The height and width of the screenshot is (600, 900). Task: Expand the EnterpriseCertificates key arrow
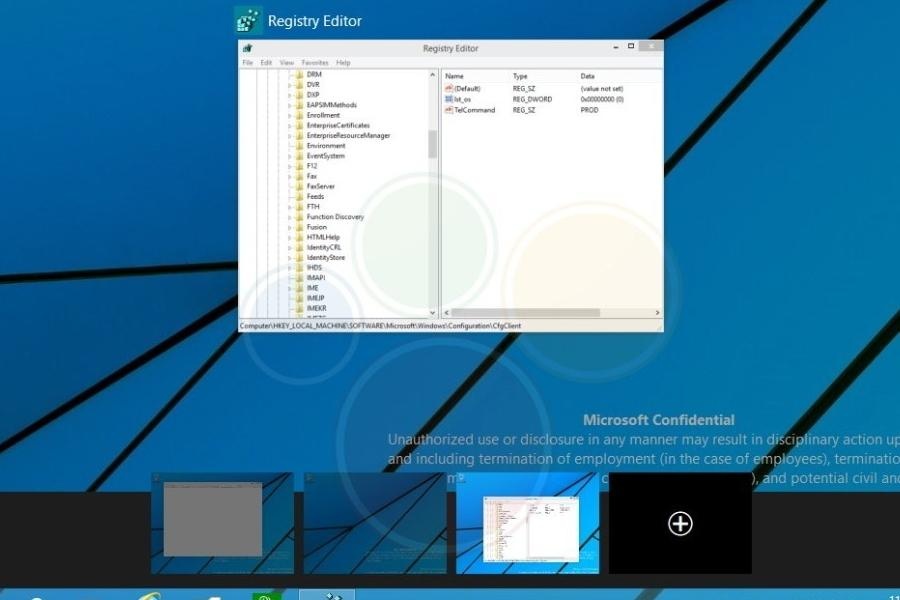[289, 126]
